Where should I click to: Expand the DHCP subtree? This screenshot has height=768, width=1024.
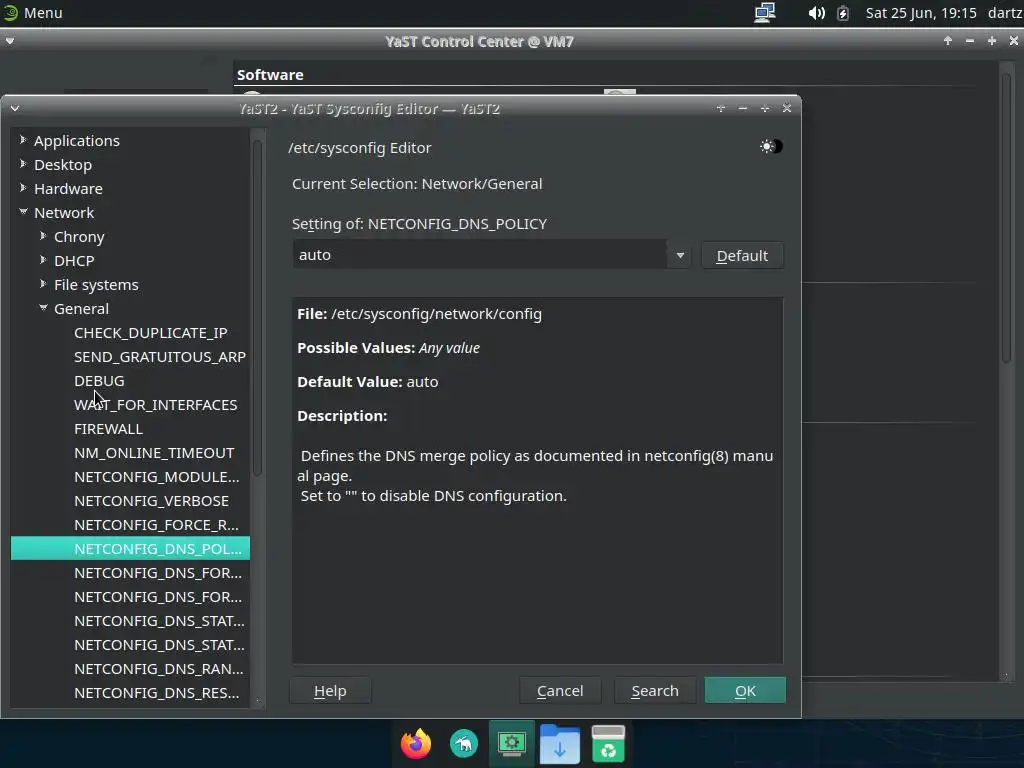43,259
